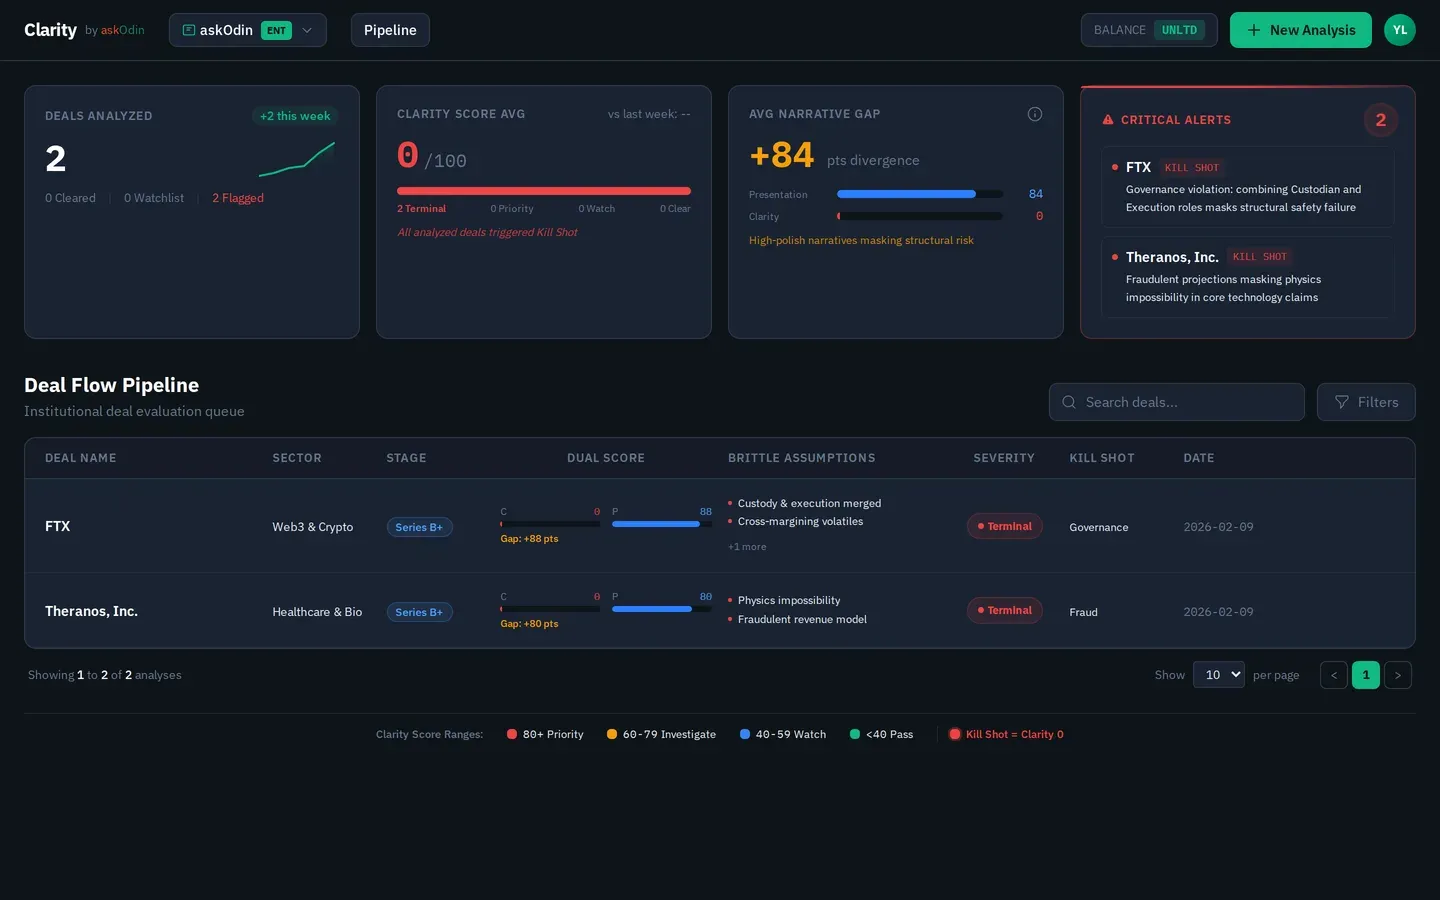Select the KILL SHOT badge next to FTX
The image size is (1440, 900).
1190,167
